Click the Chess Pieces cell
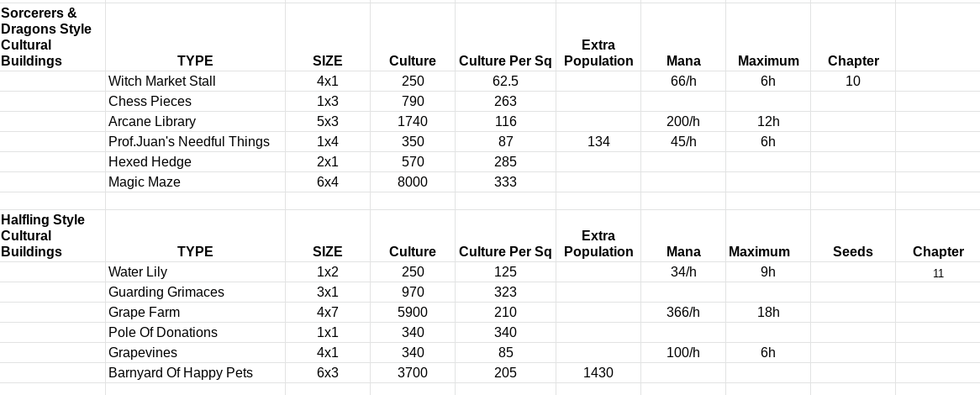 (195, 101)
